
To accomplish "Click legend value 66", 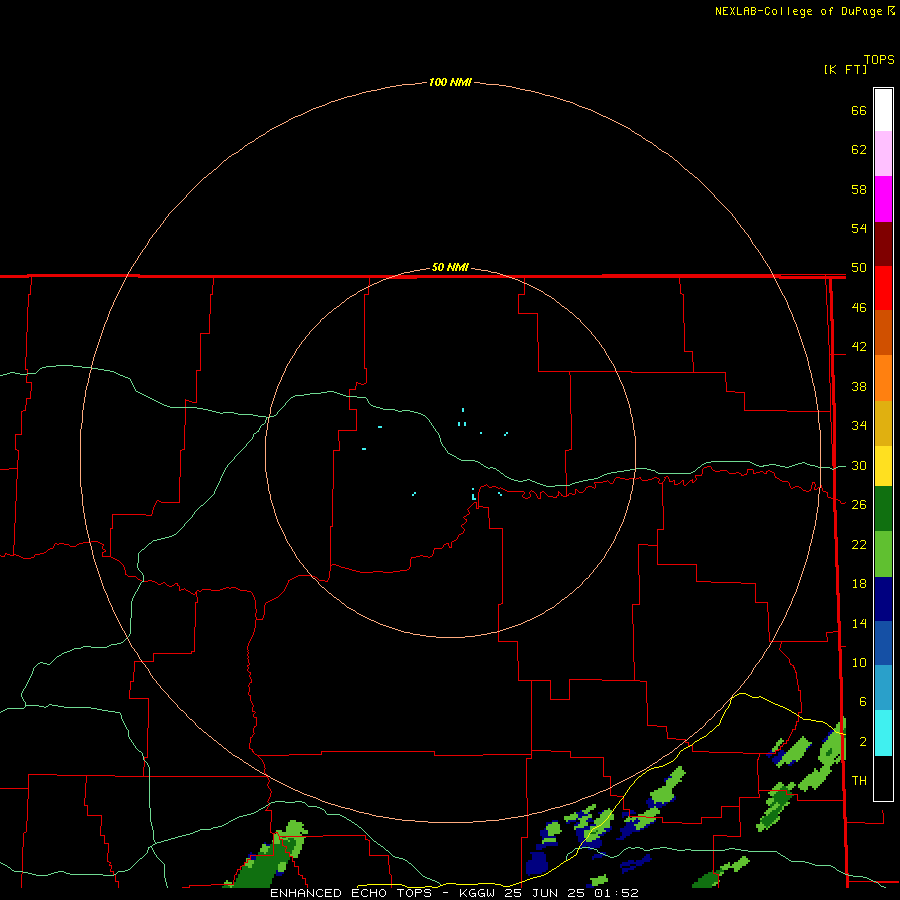I will 859,111.
